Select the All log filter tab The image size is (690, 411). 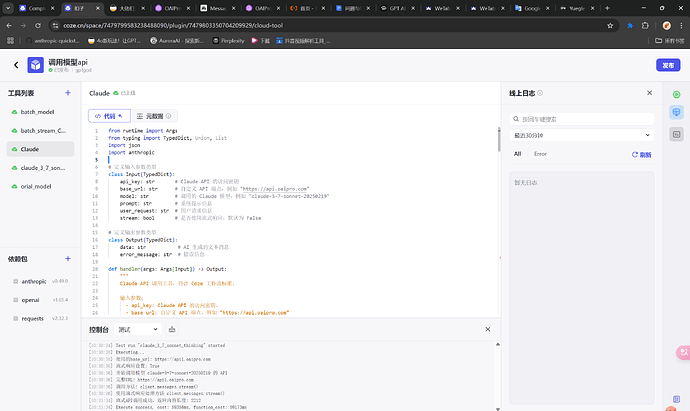(x=518, y=154)
